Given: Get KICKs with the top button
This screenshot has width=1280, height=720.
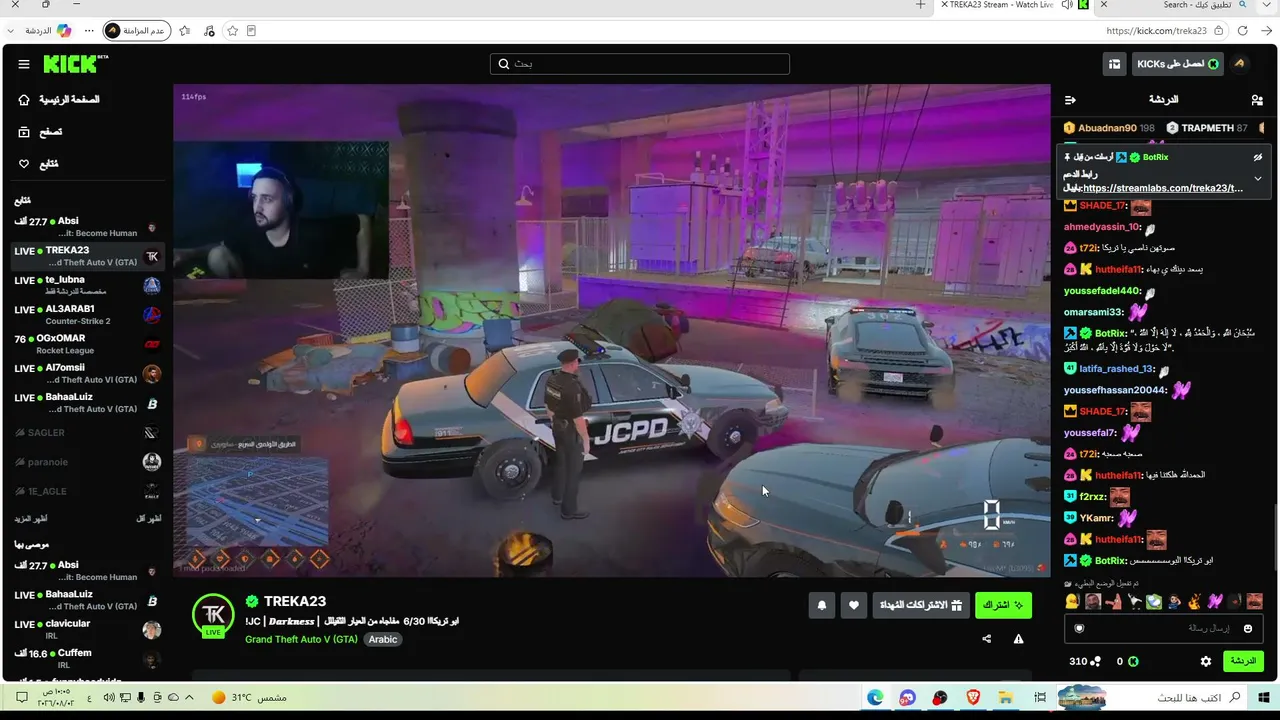Looking at the screenshot, I should coord(1178,64).
